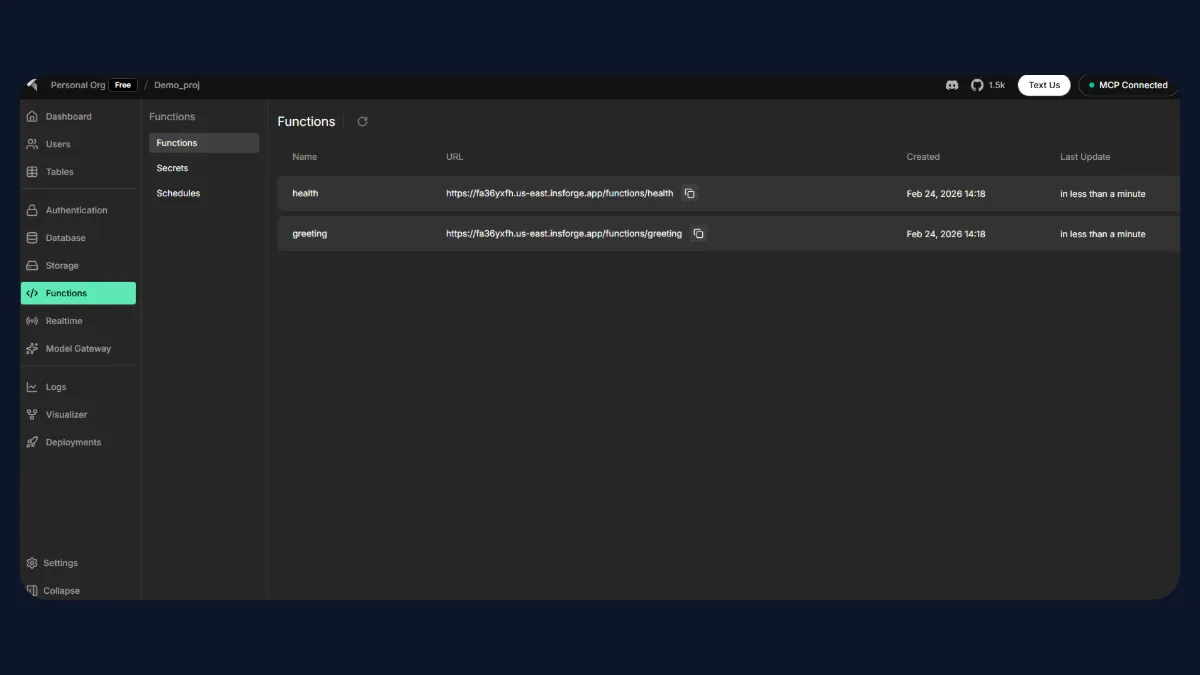Select the Storage icon
Viewport: 1200px width, 675px height.
[32, 265]
